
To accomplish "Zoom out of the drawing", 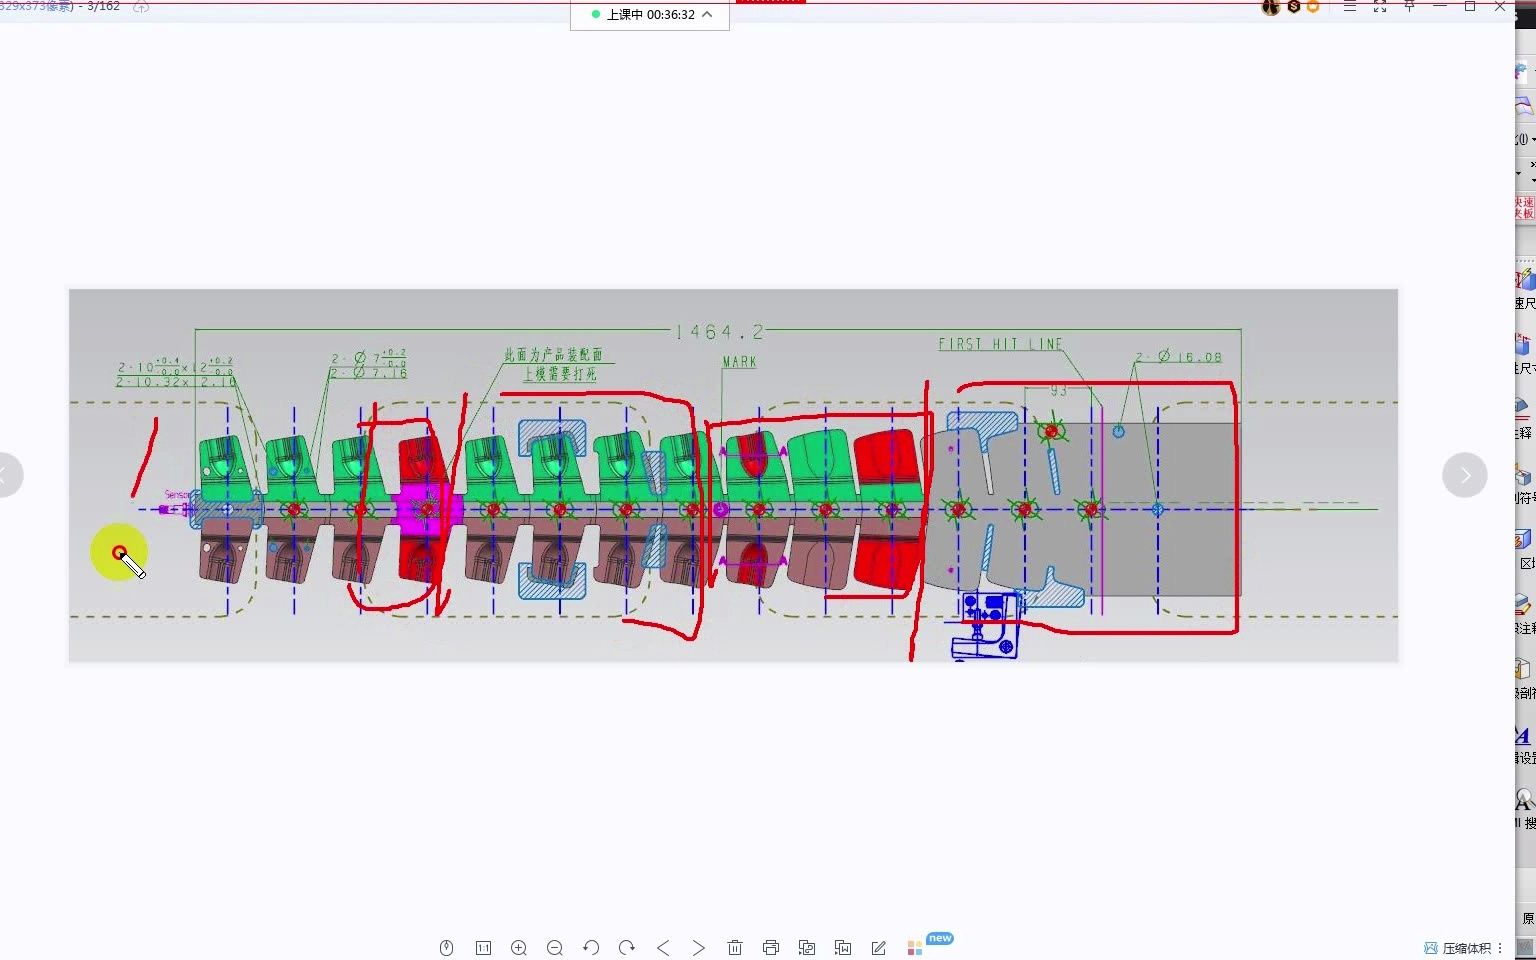I will 555,947.
